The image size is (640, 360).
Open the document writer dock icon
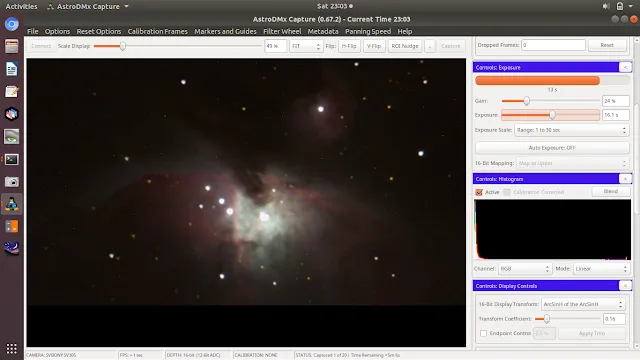point(11,69)
